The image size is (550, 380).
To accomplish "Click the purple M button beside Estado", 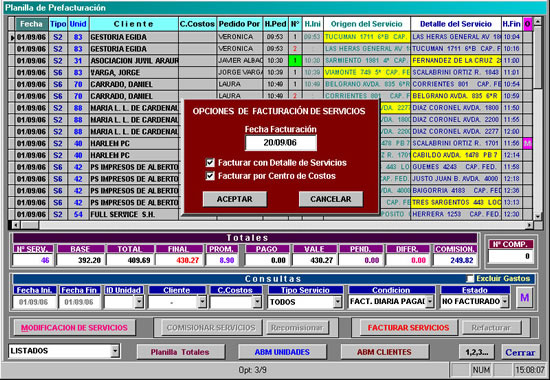I will click(x=524, y=298).
